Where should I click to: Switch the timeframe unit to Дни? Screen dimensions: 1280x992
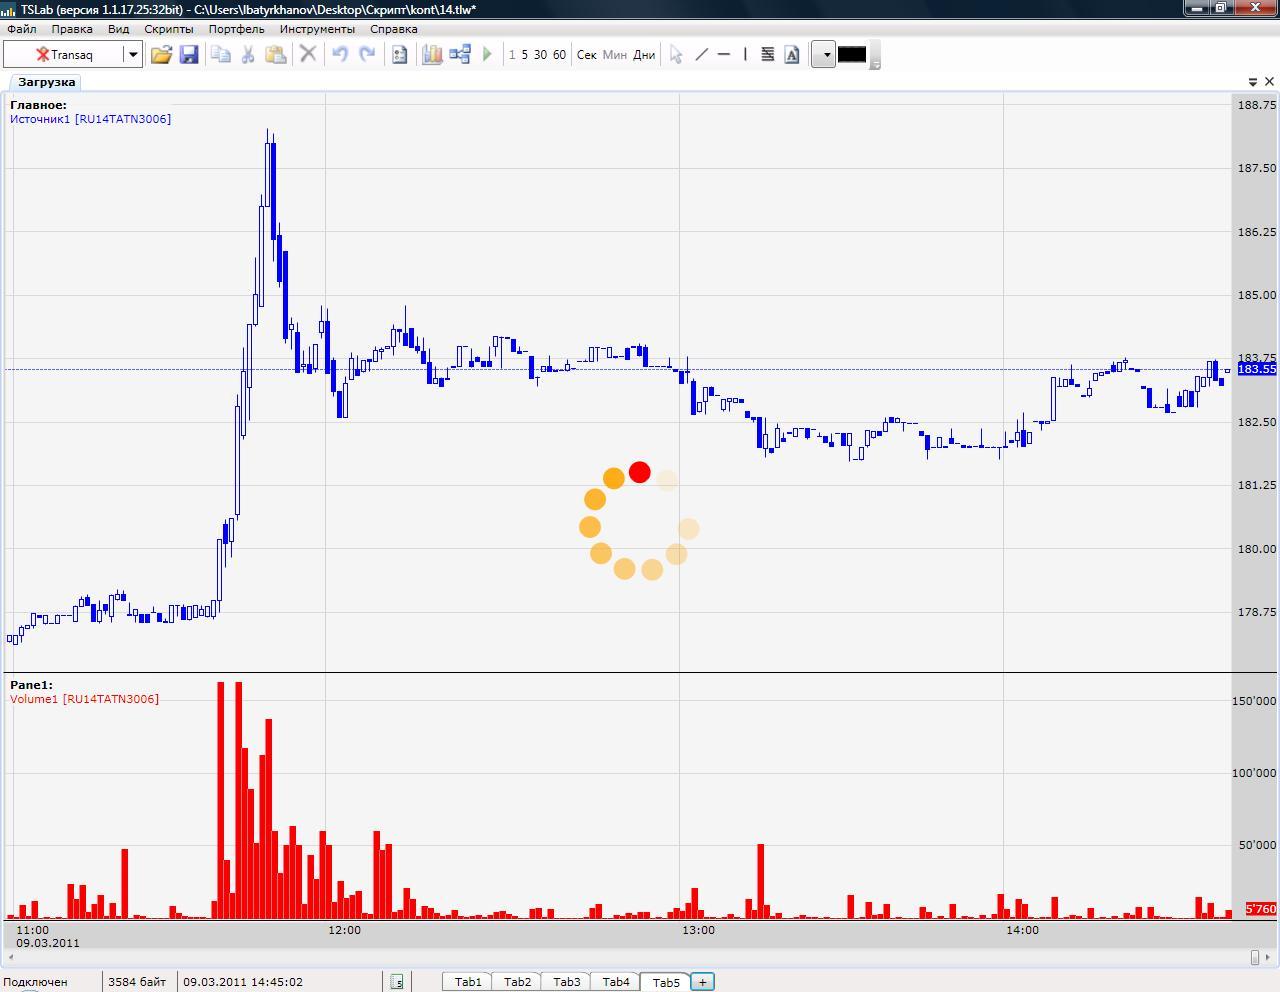644,55
